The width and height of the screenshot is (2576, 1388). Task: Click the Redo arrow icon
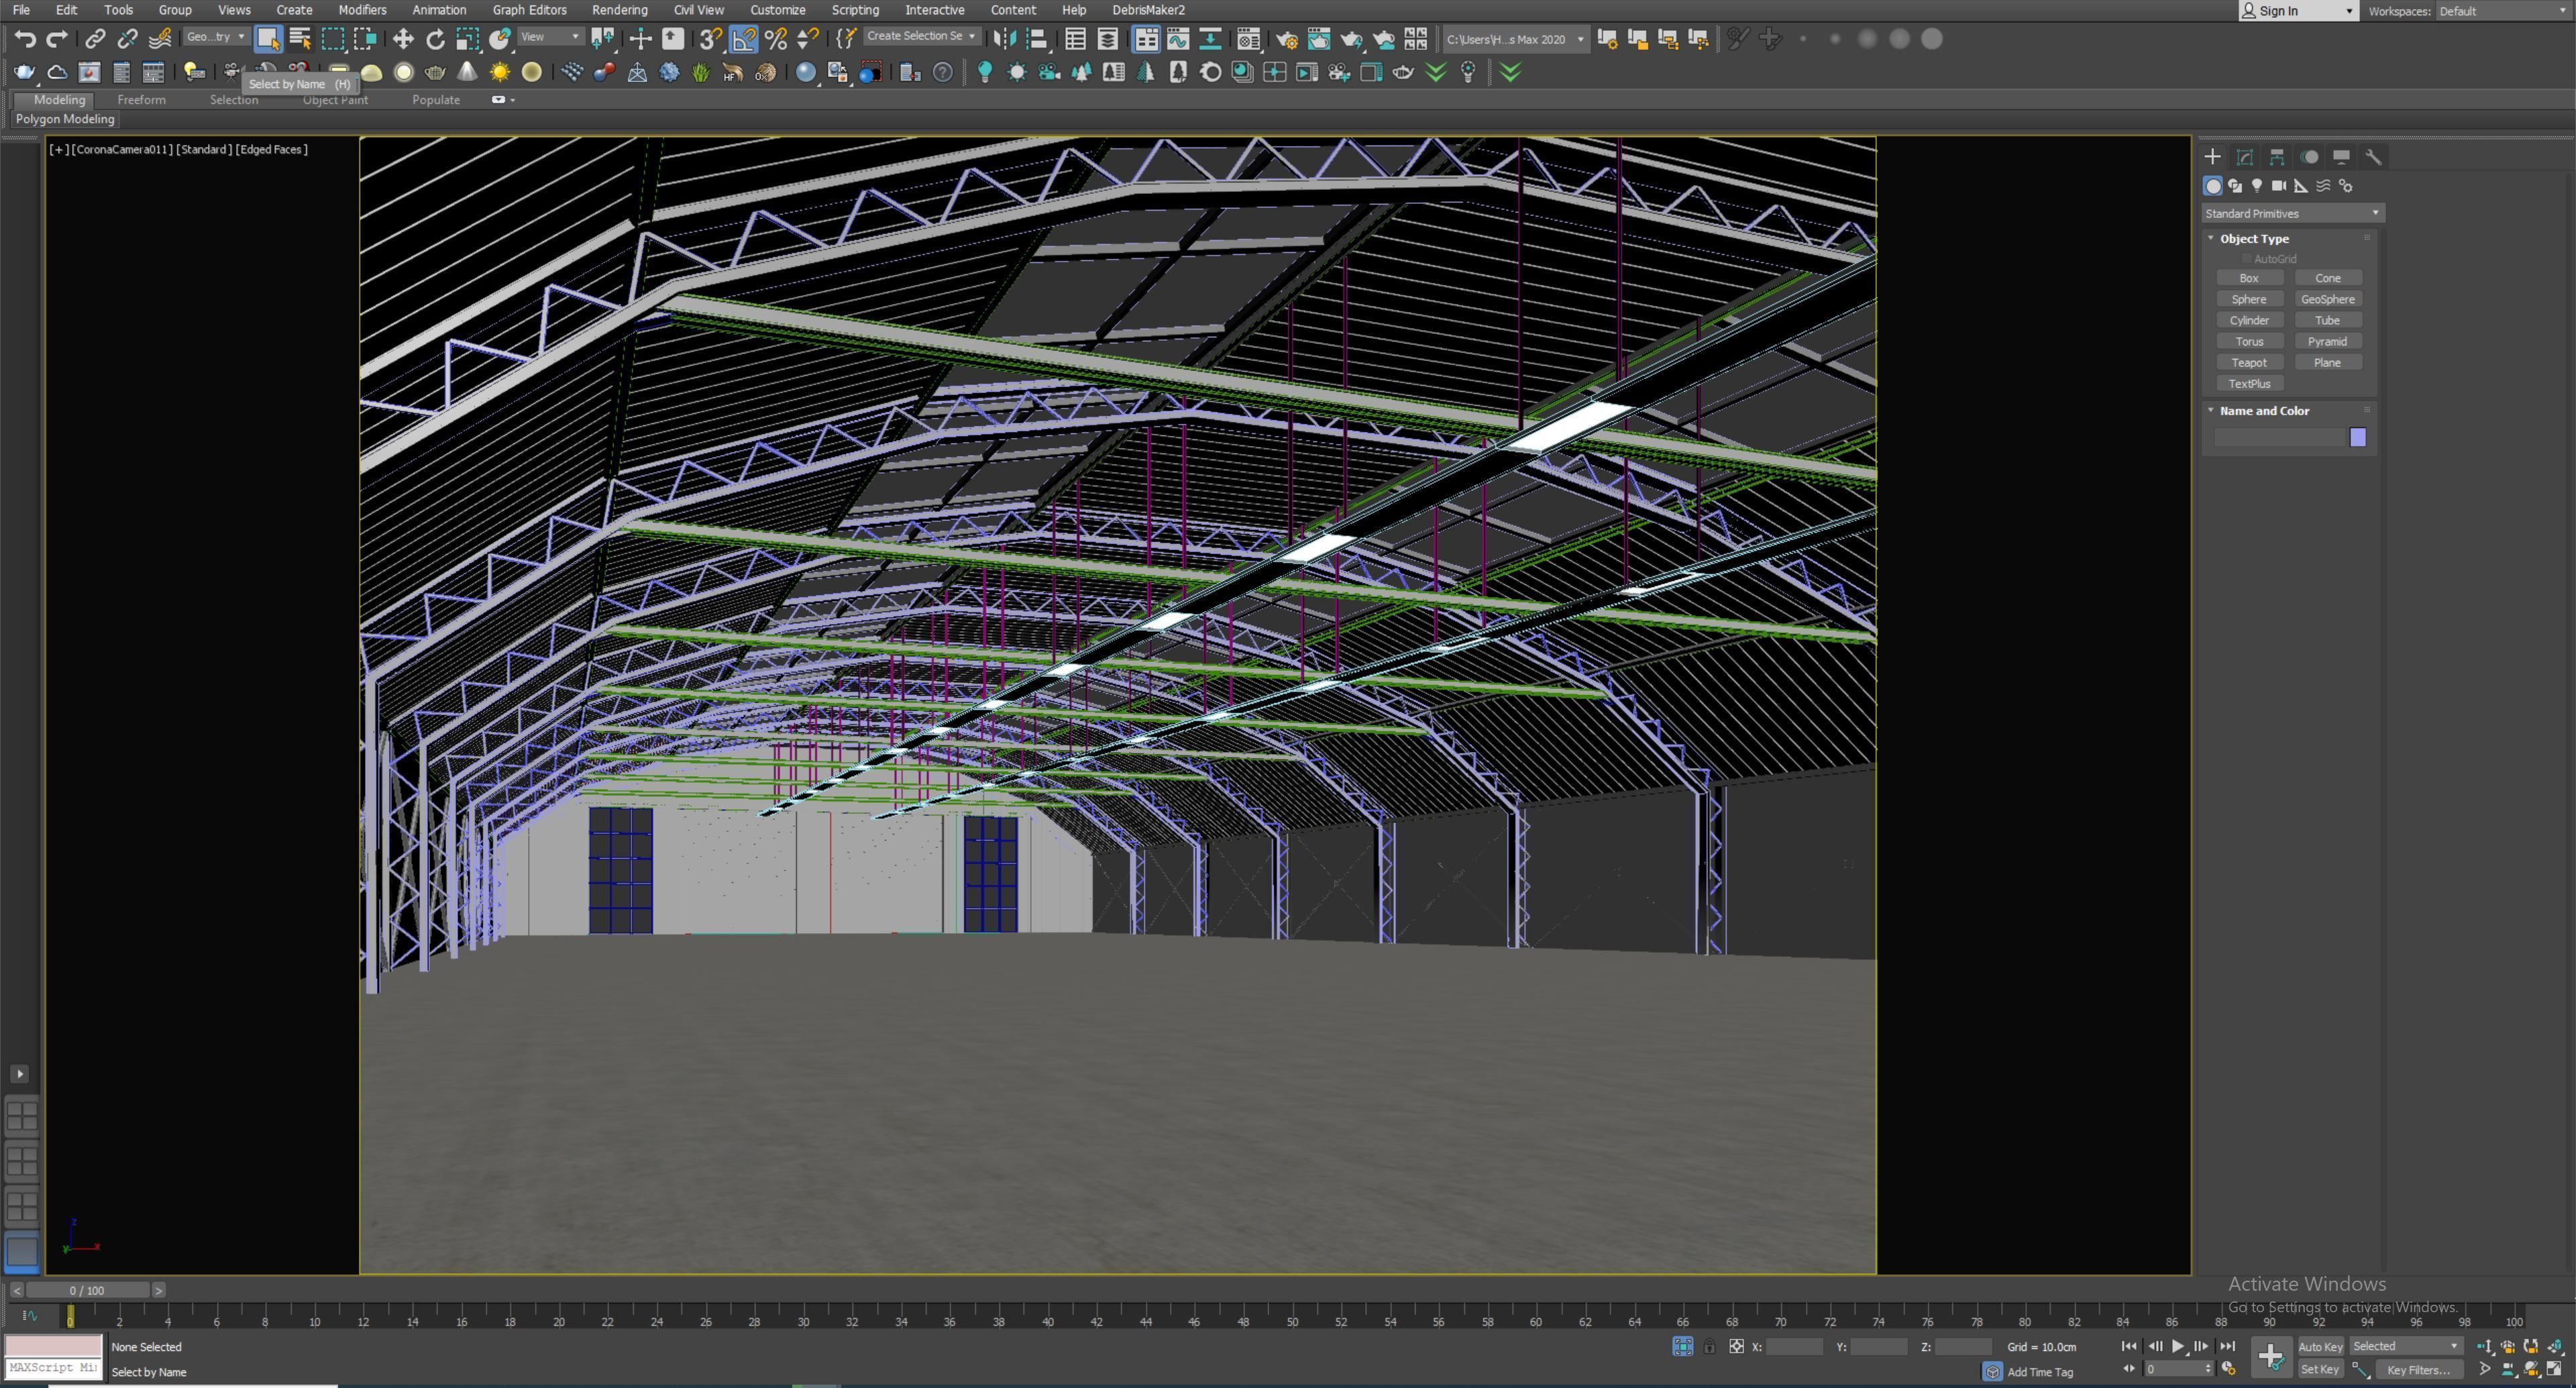coord(57,39)
